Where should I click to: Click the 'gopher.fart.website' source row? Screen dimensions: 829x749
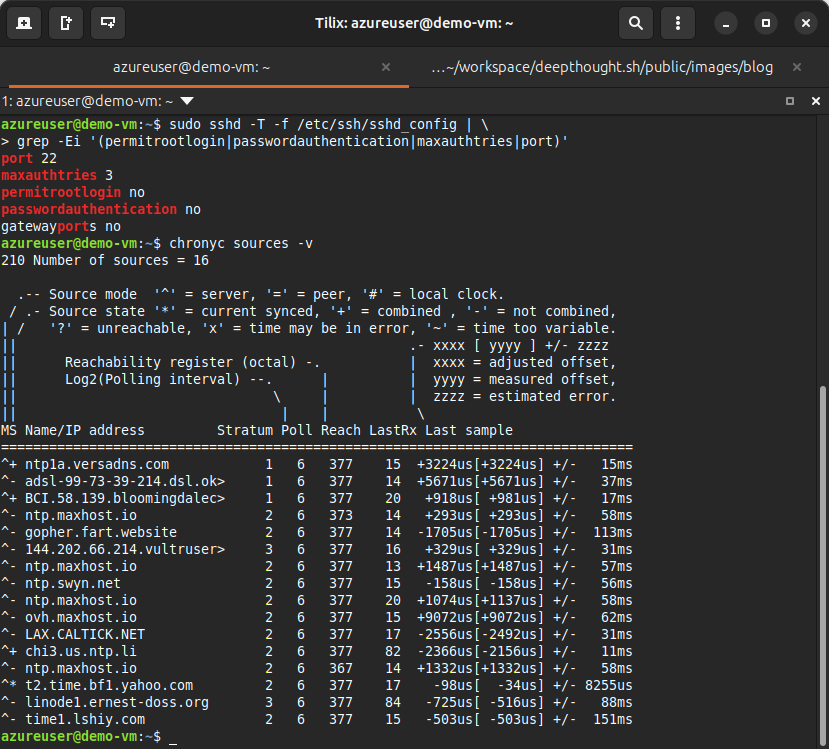coord(317,532)
